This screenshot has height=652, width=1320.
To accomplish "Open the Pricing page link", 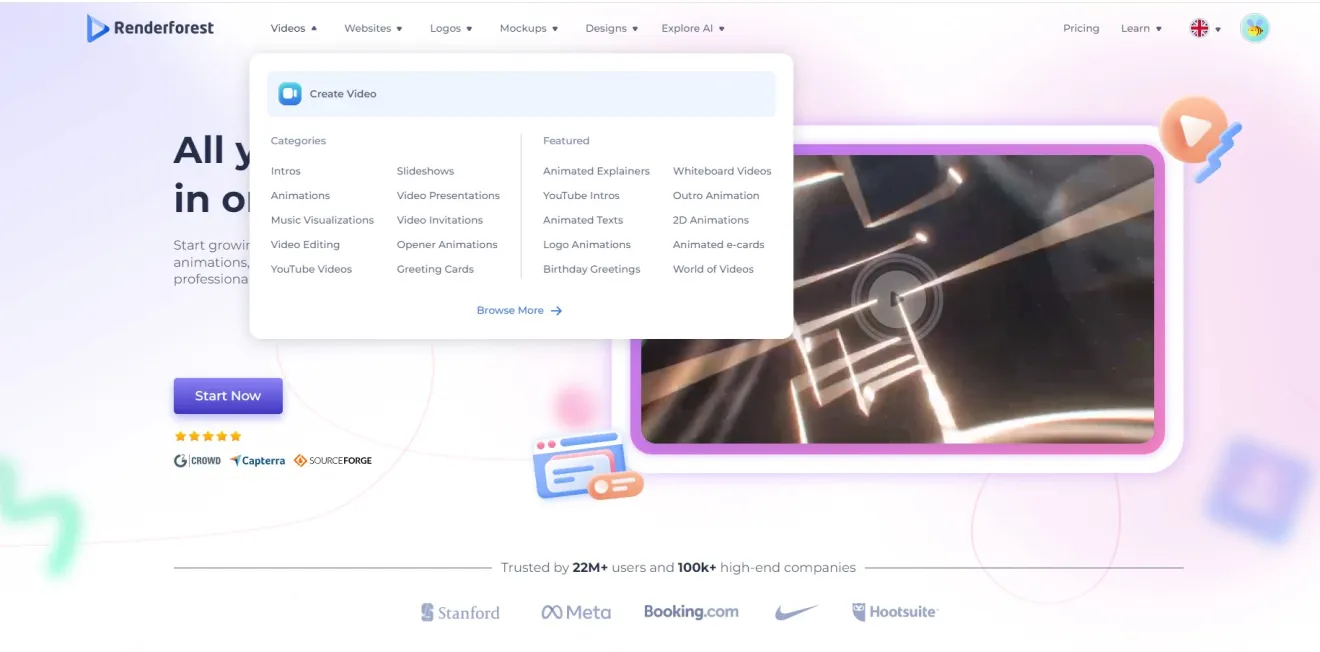I will coord(1081,28).
